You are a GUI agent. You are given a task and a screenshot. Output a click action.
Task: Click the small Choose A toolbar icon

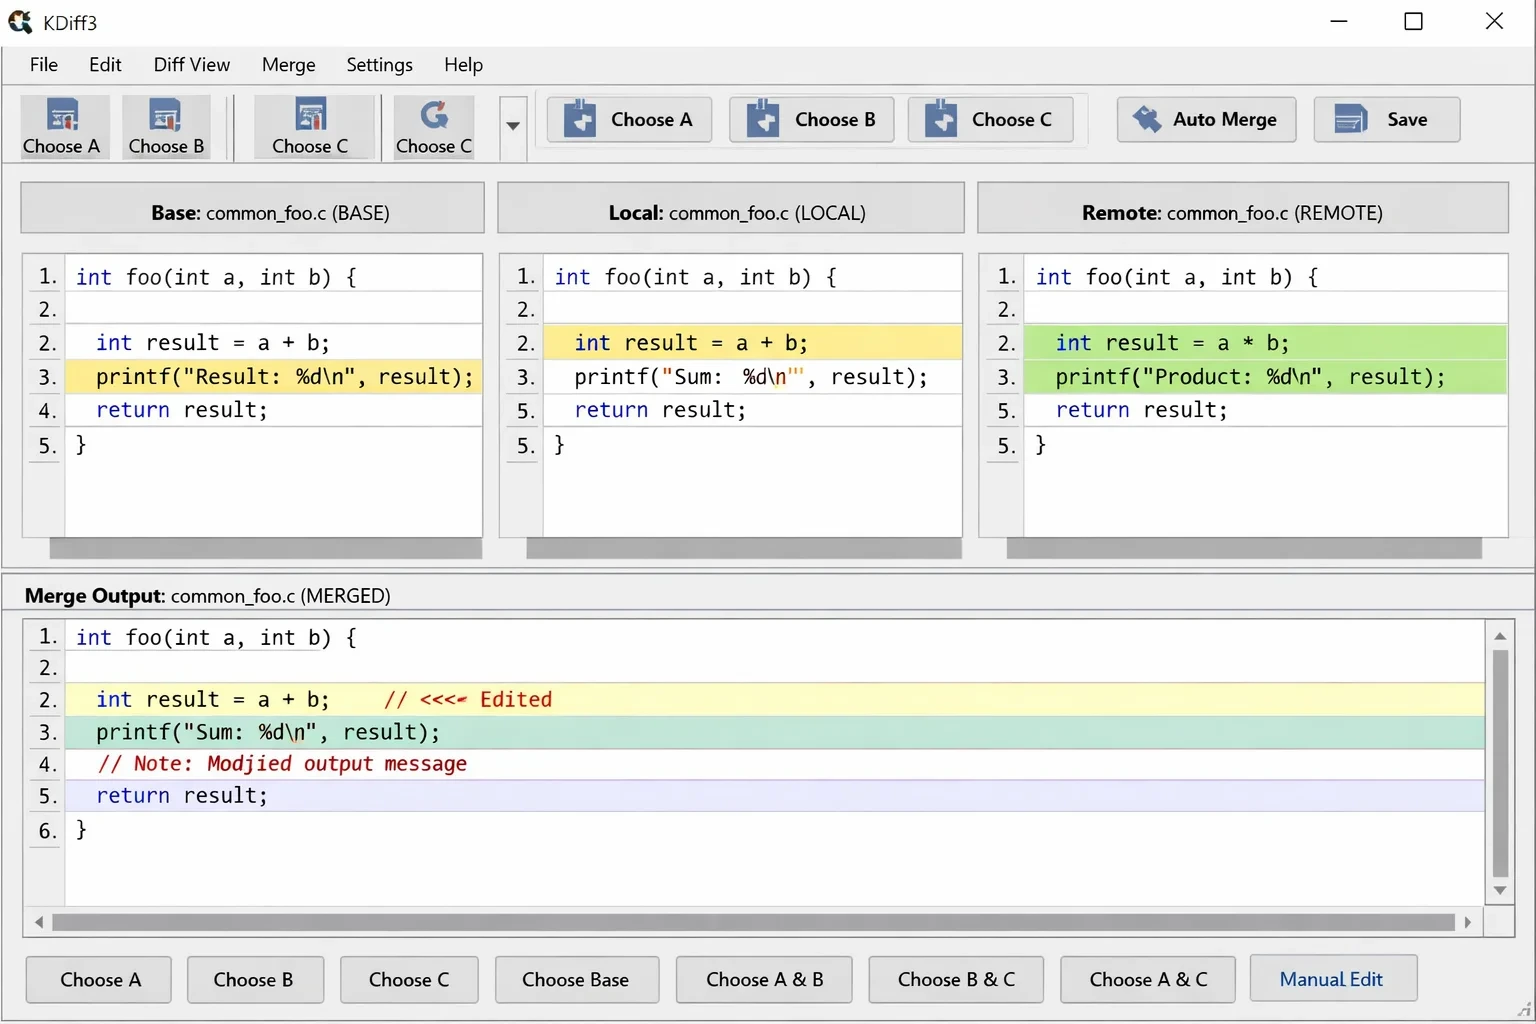tap(62, 127)
